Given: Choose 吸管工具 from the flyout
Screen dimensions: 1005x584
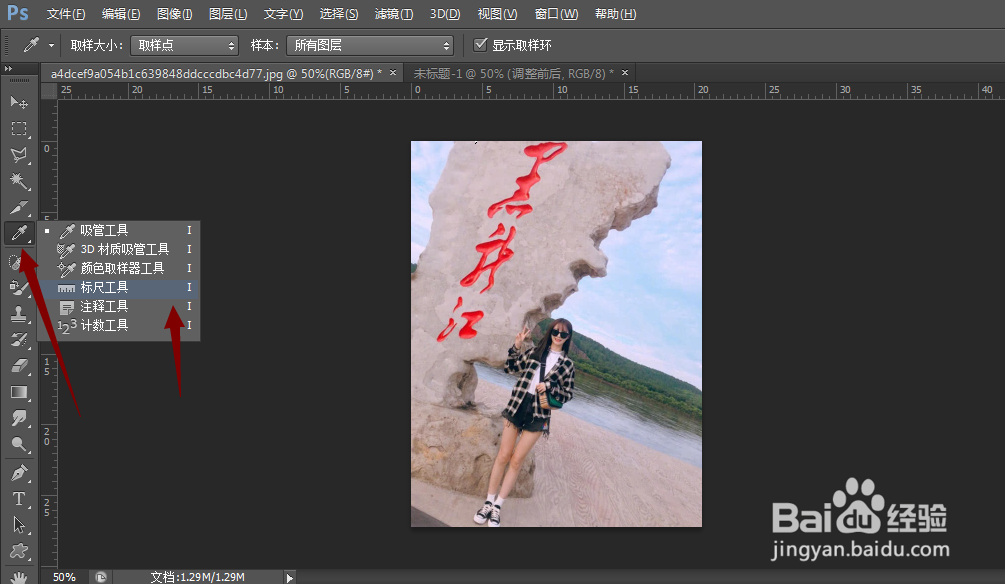Looking at the screenshot, I should coord(119,230).
